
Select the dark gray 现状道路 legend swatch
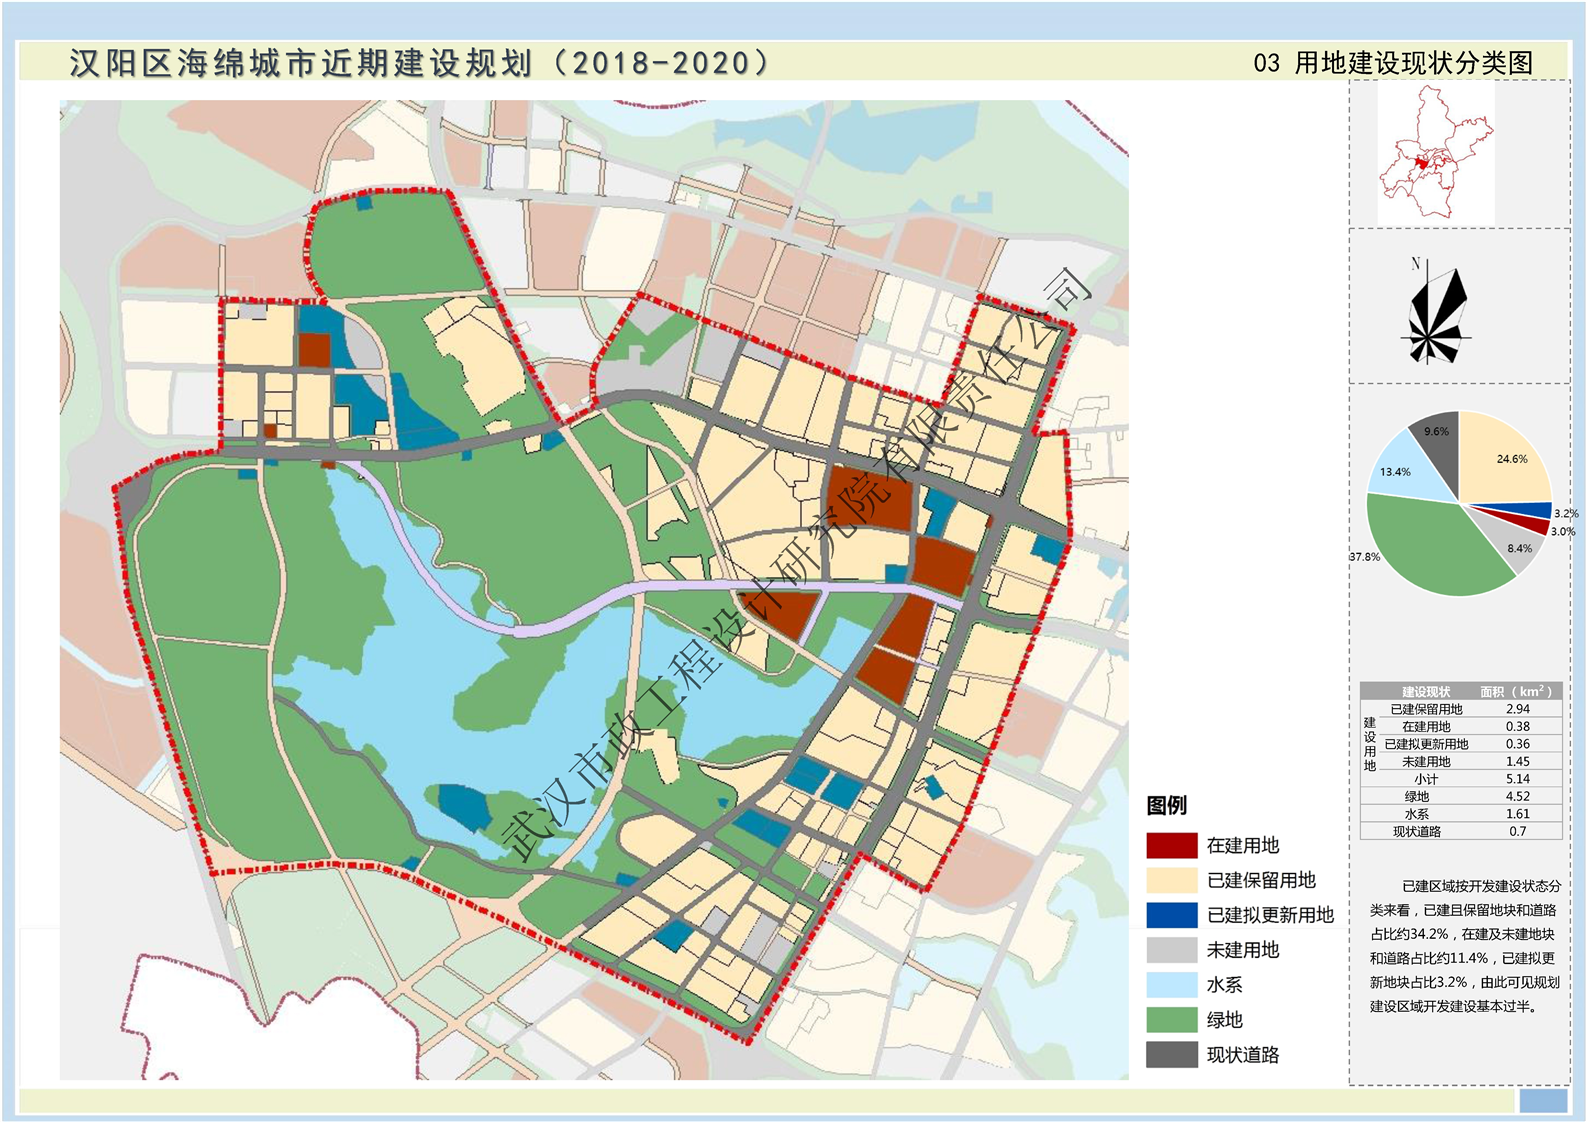(x=1171, y=1055)
